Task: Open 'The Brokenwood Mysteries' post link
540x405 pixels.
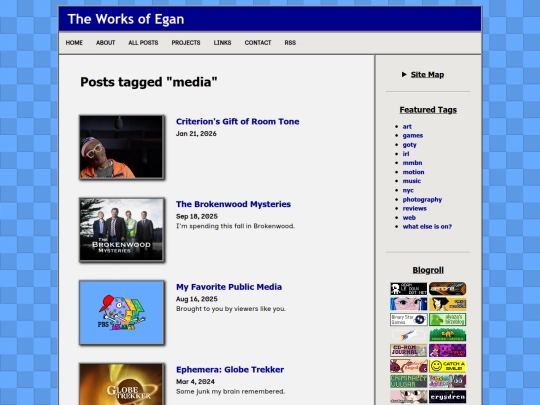Action: click(233, 204)
